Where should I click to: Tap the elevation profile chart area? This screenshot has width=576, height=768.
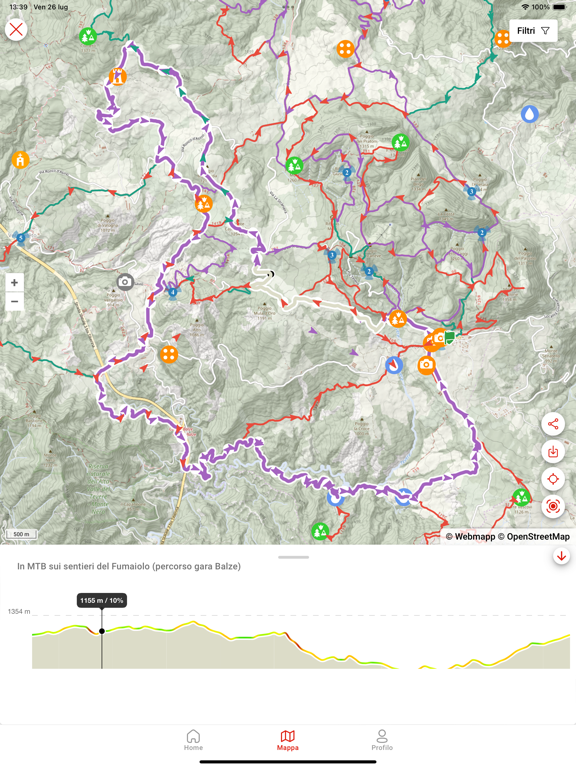301,642
